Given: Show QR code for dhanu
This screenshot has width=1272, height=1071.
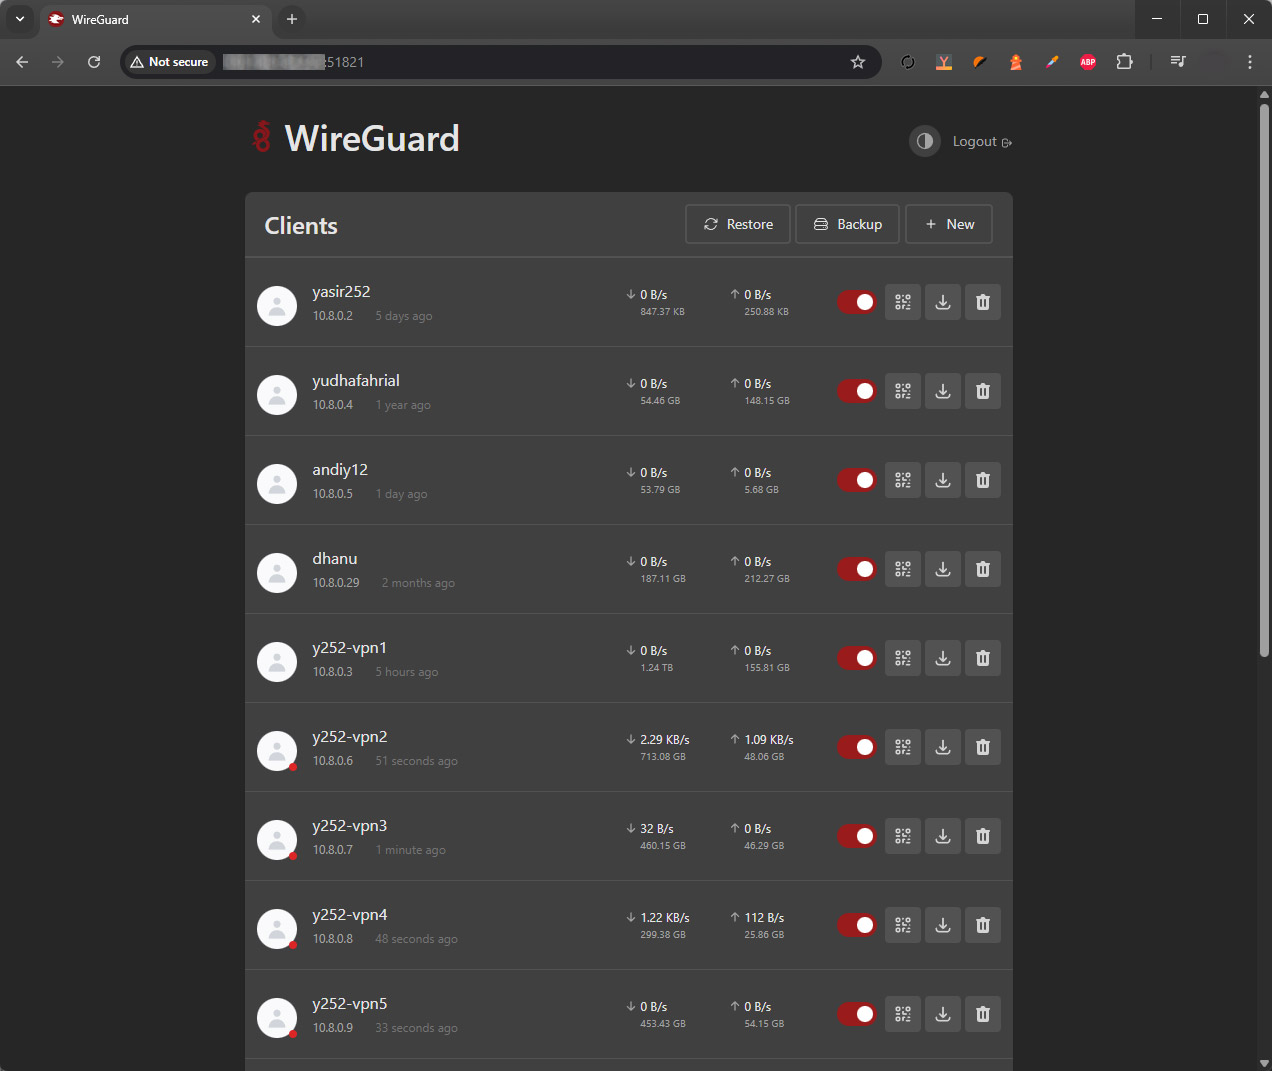Looking at the screenshot, I should (903, 569).
